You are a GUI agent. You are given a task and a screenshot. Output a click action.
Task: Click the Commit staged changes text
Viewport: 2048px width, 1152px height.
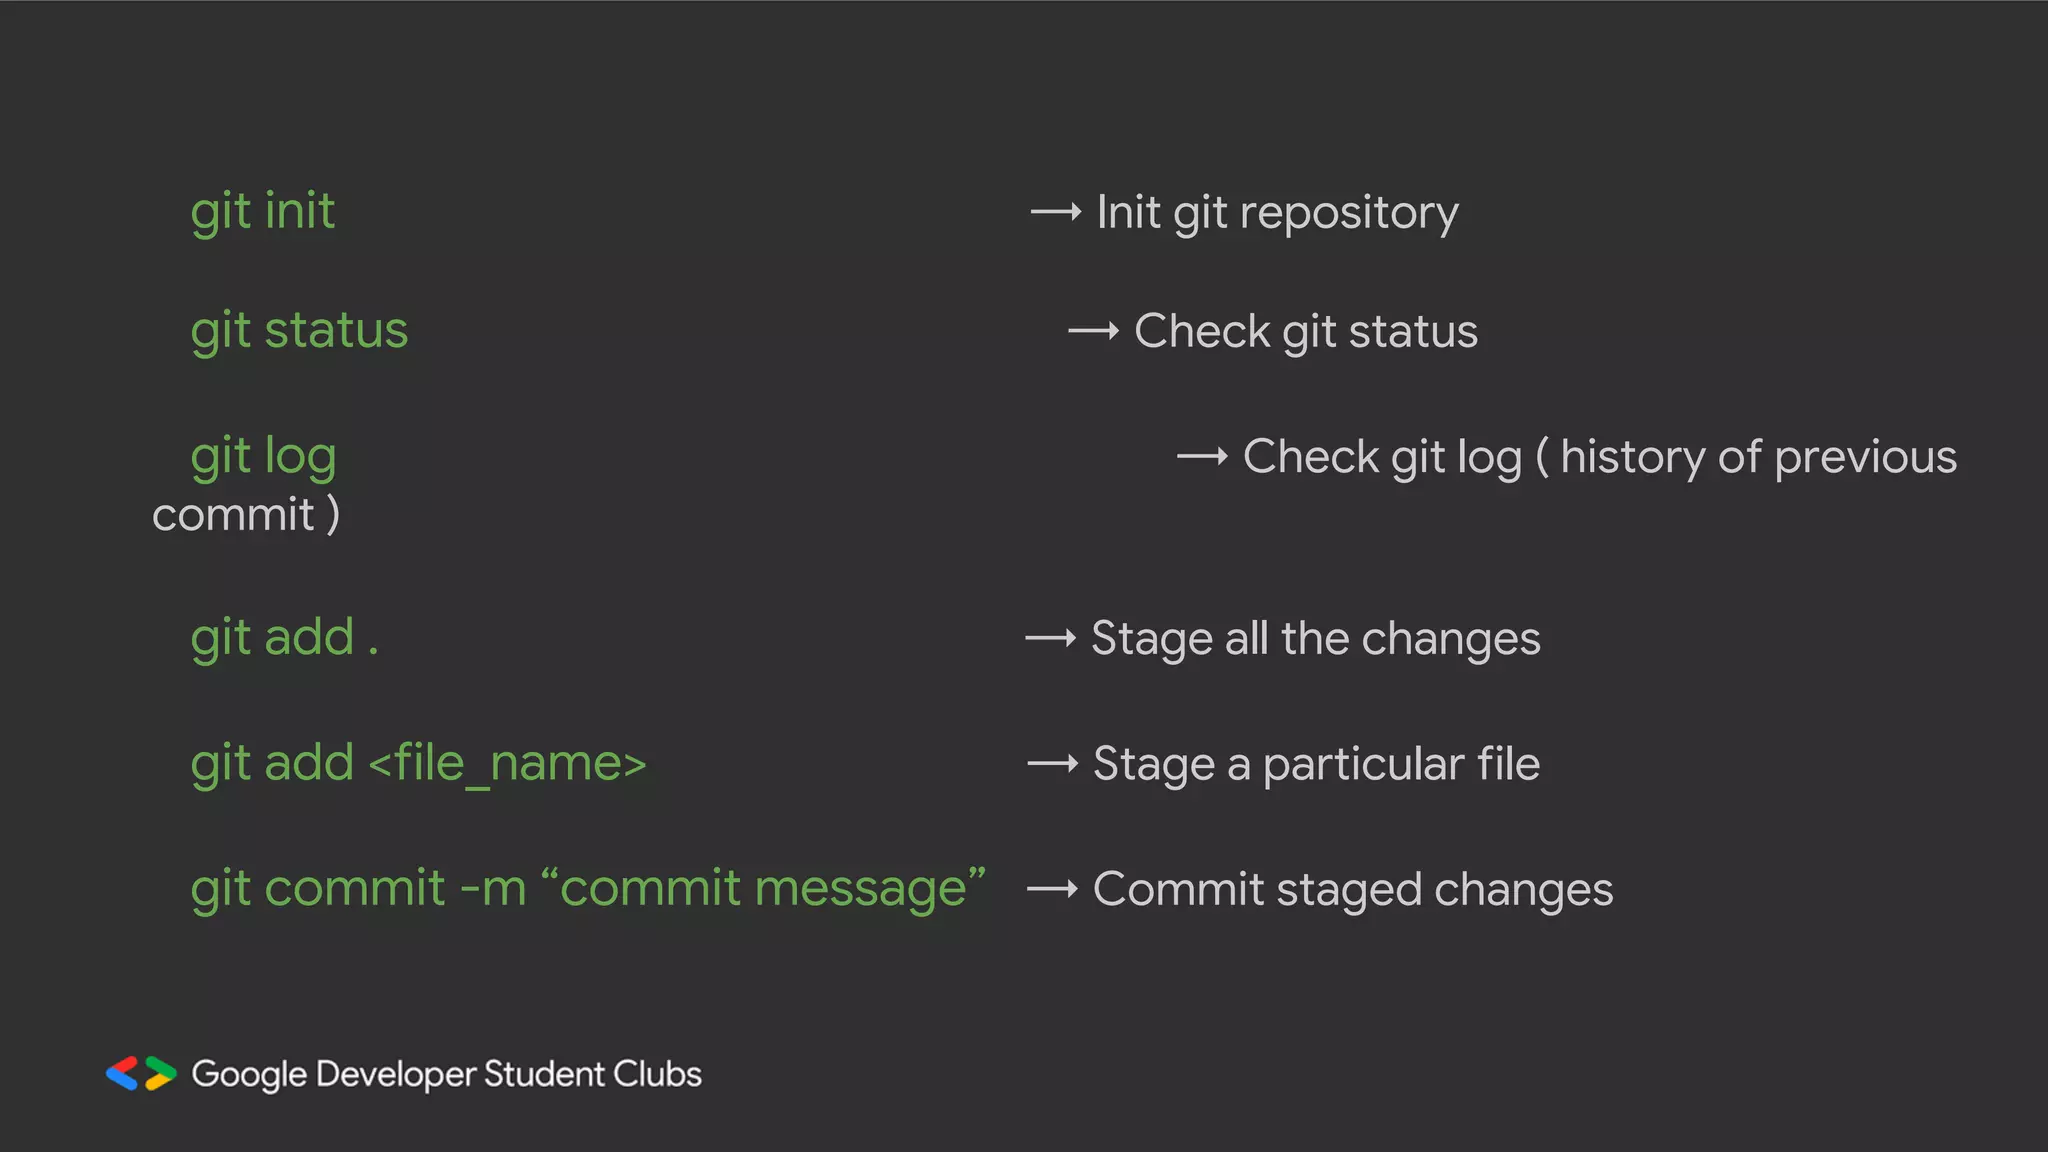tap(1352, 889)
